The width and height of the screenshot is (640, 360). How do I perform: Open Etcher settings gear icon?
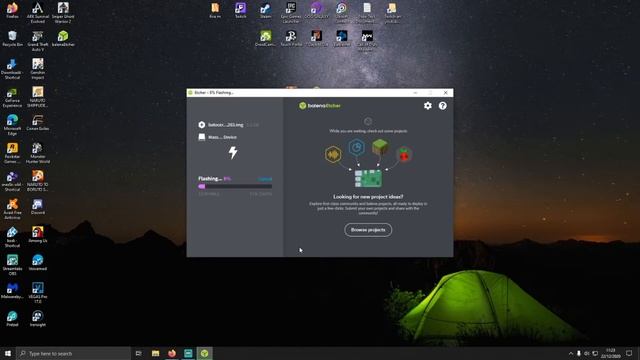pyautogui.click(x=427, y=106)
